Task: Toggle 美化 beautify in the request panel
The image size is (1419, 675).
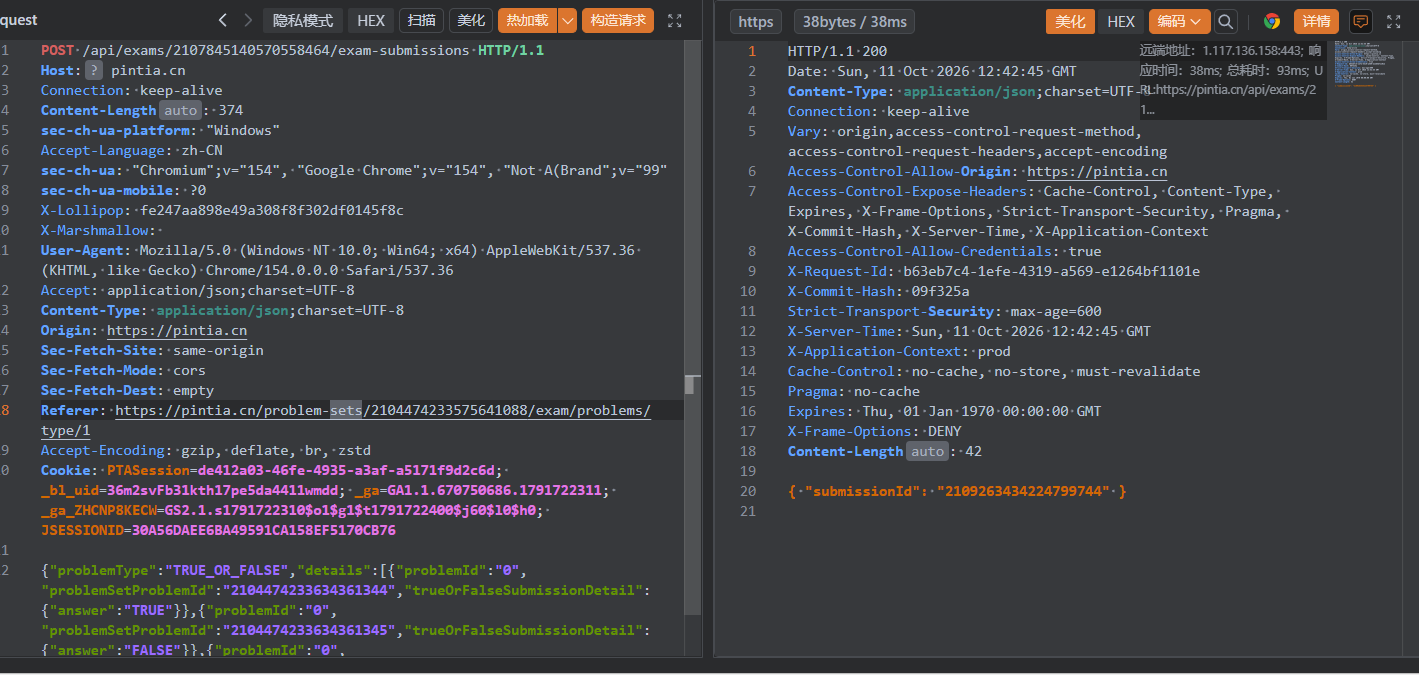Action: click(x=471, y=20)
